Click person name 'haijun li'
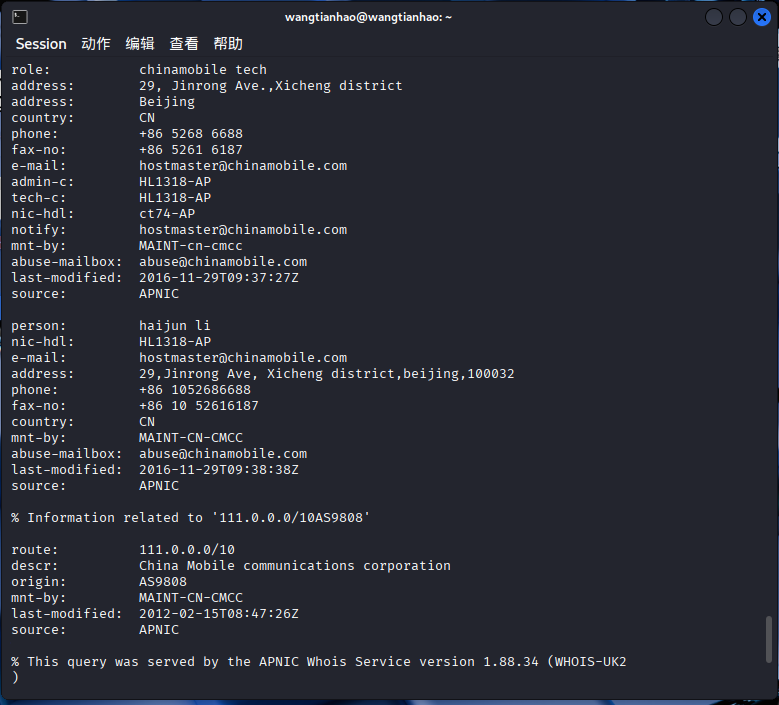The height and width of the screenshot is (705, 779). click(174, 326)
